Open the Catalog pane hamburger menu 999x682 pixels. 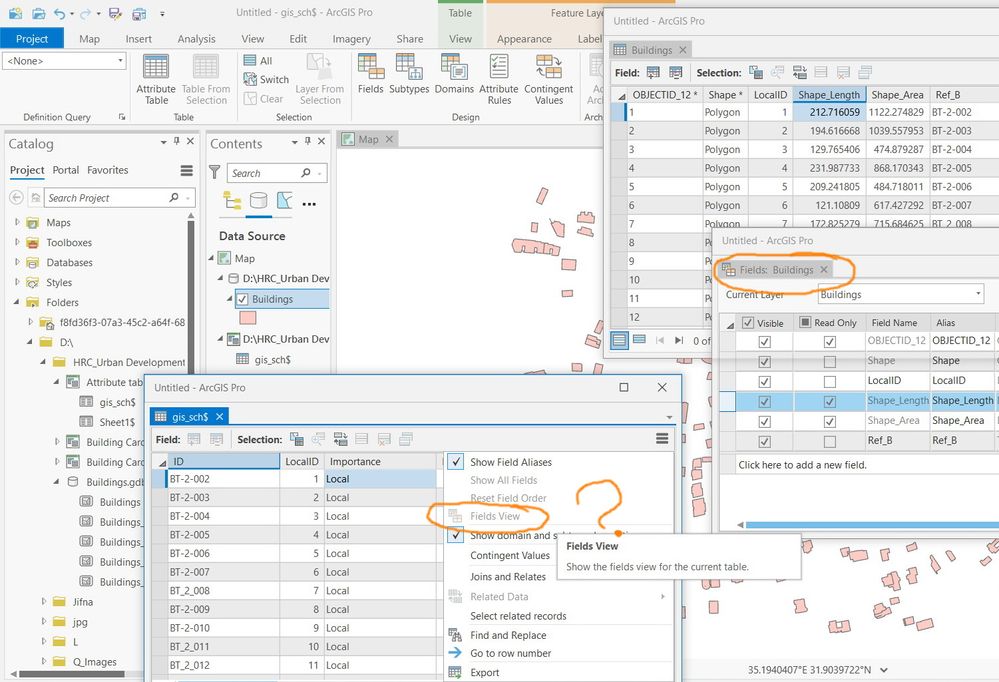186,170
